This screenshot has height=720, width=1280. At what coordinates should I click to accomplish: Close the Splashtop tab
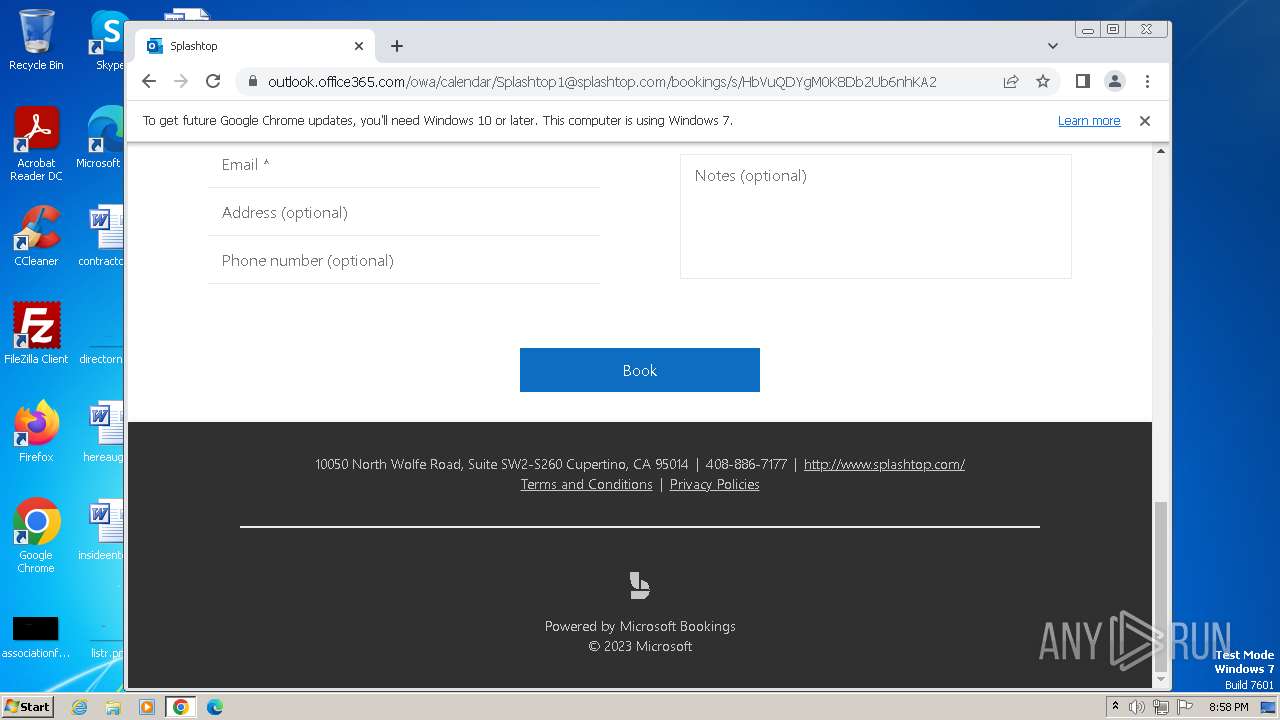[x=359, y=46]
